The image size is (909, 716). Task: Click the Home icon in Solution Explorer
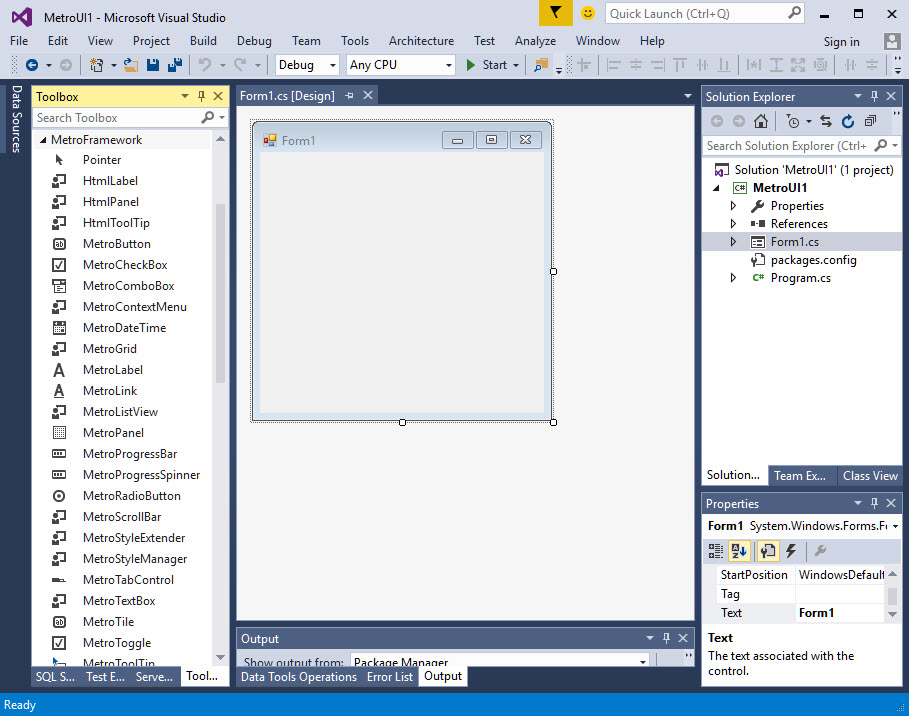click(761, 121)
